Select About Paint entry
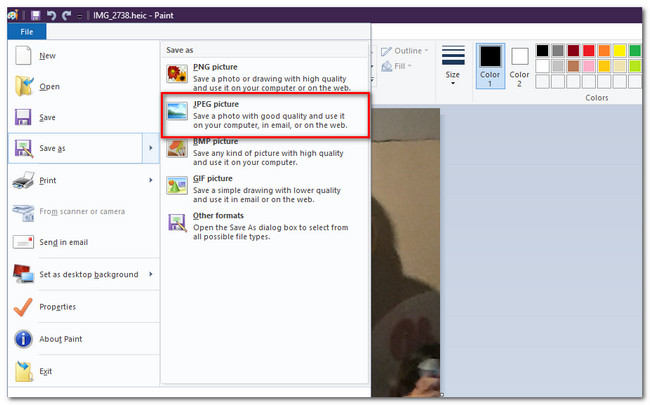 (83, 339)
